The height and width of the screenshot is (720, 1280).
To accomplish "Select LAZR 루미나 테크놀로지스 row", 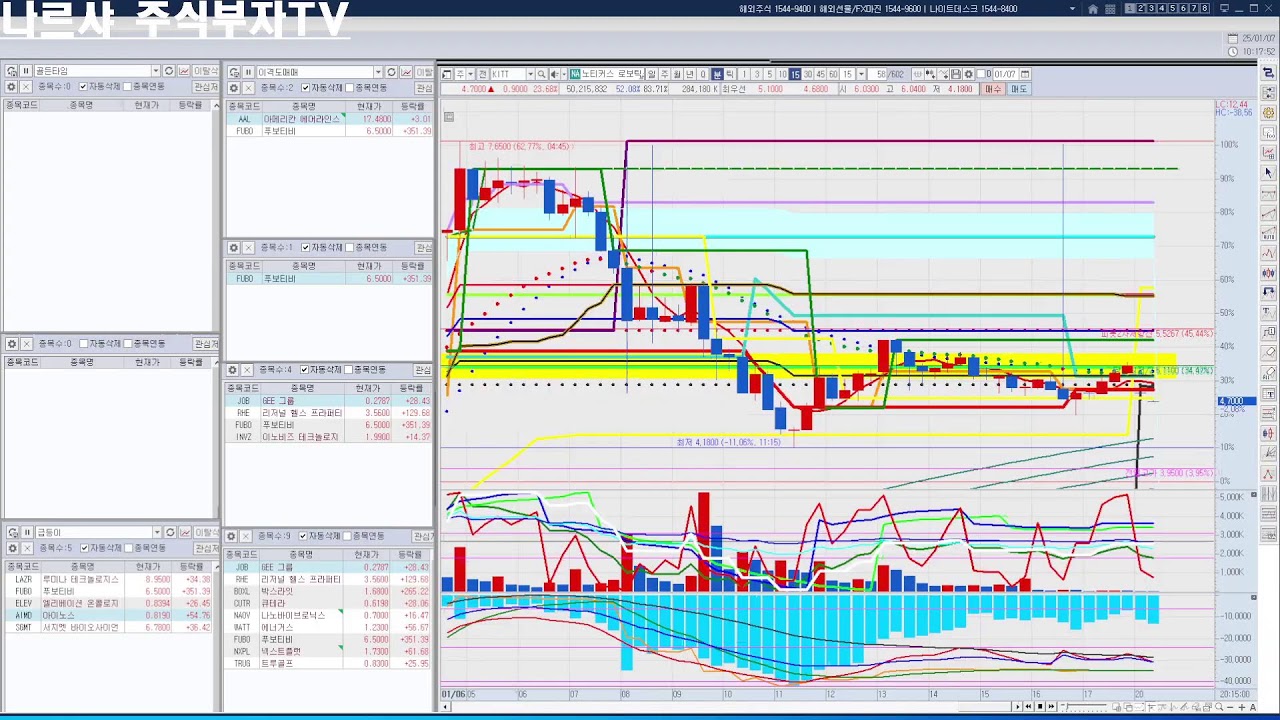I will 108,579.
